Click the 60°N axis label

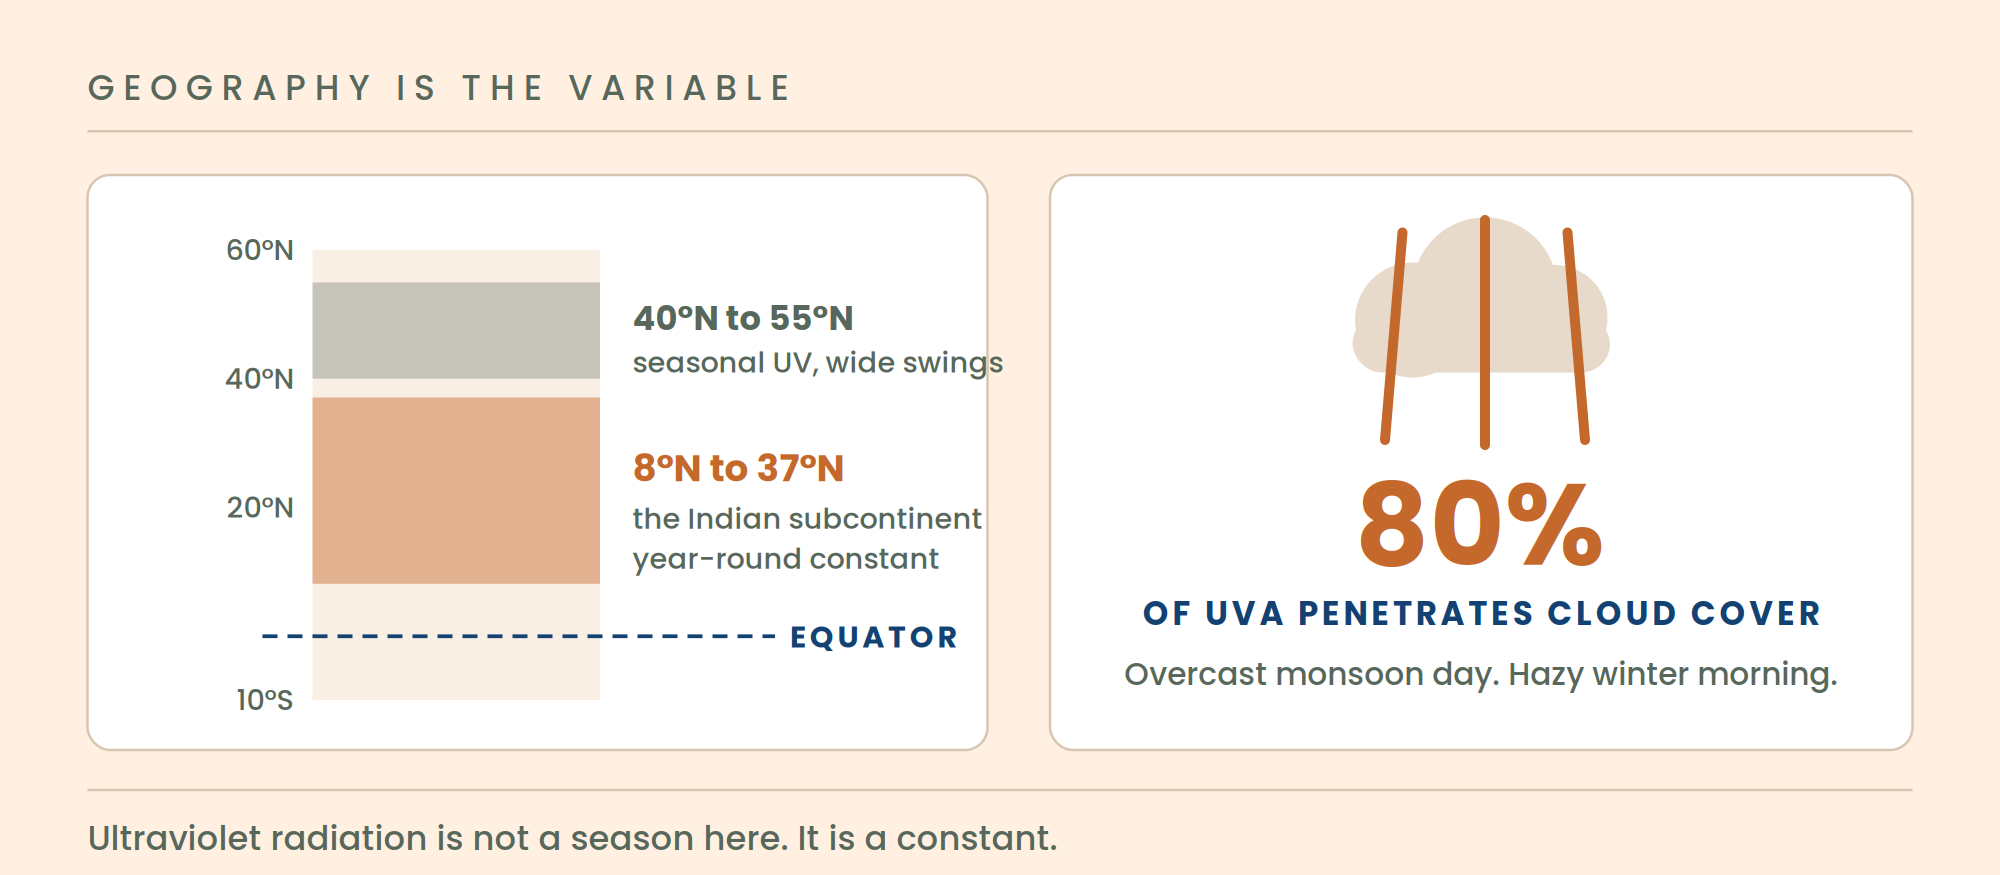pyautogui.click(x=260, y=250)
